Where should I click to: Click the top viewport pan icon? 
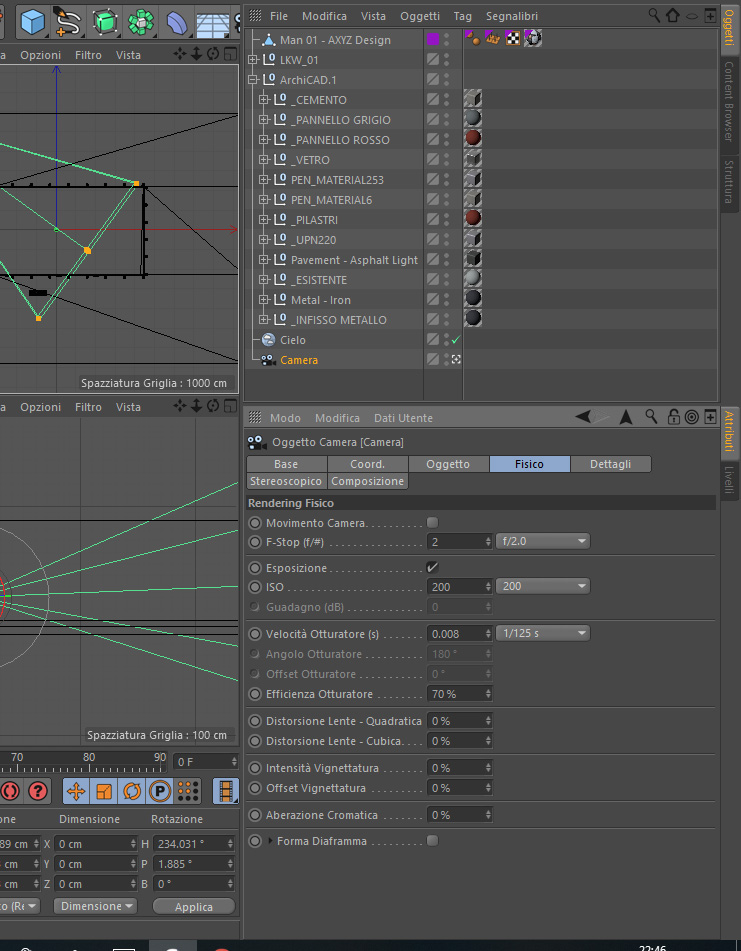tap(180, 54)
